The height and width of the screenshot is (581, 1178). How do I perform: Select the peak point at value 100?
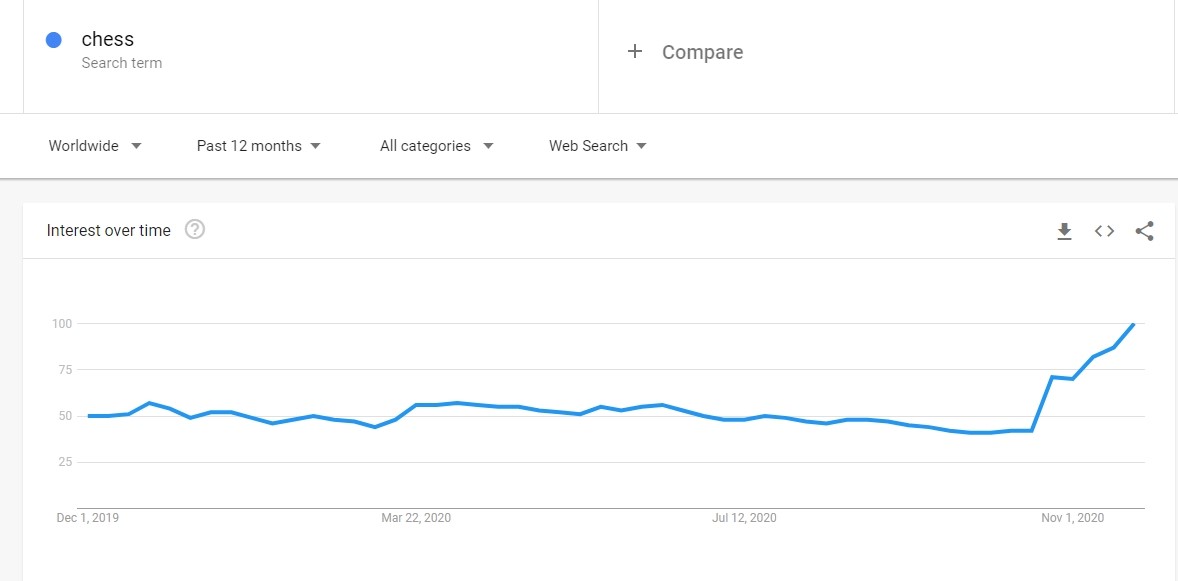(x=1133, y=324)
